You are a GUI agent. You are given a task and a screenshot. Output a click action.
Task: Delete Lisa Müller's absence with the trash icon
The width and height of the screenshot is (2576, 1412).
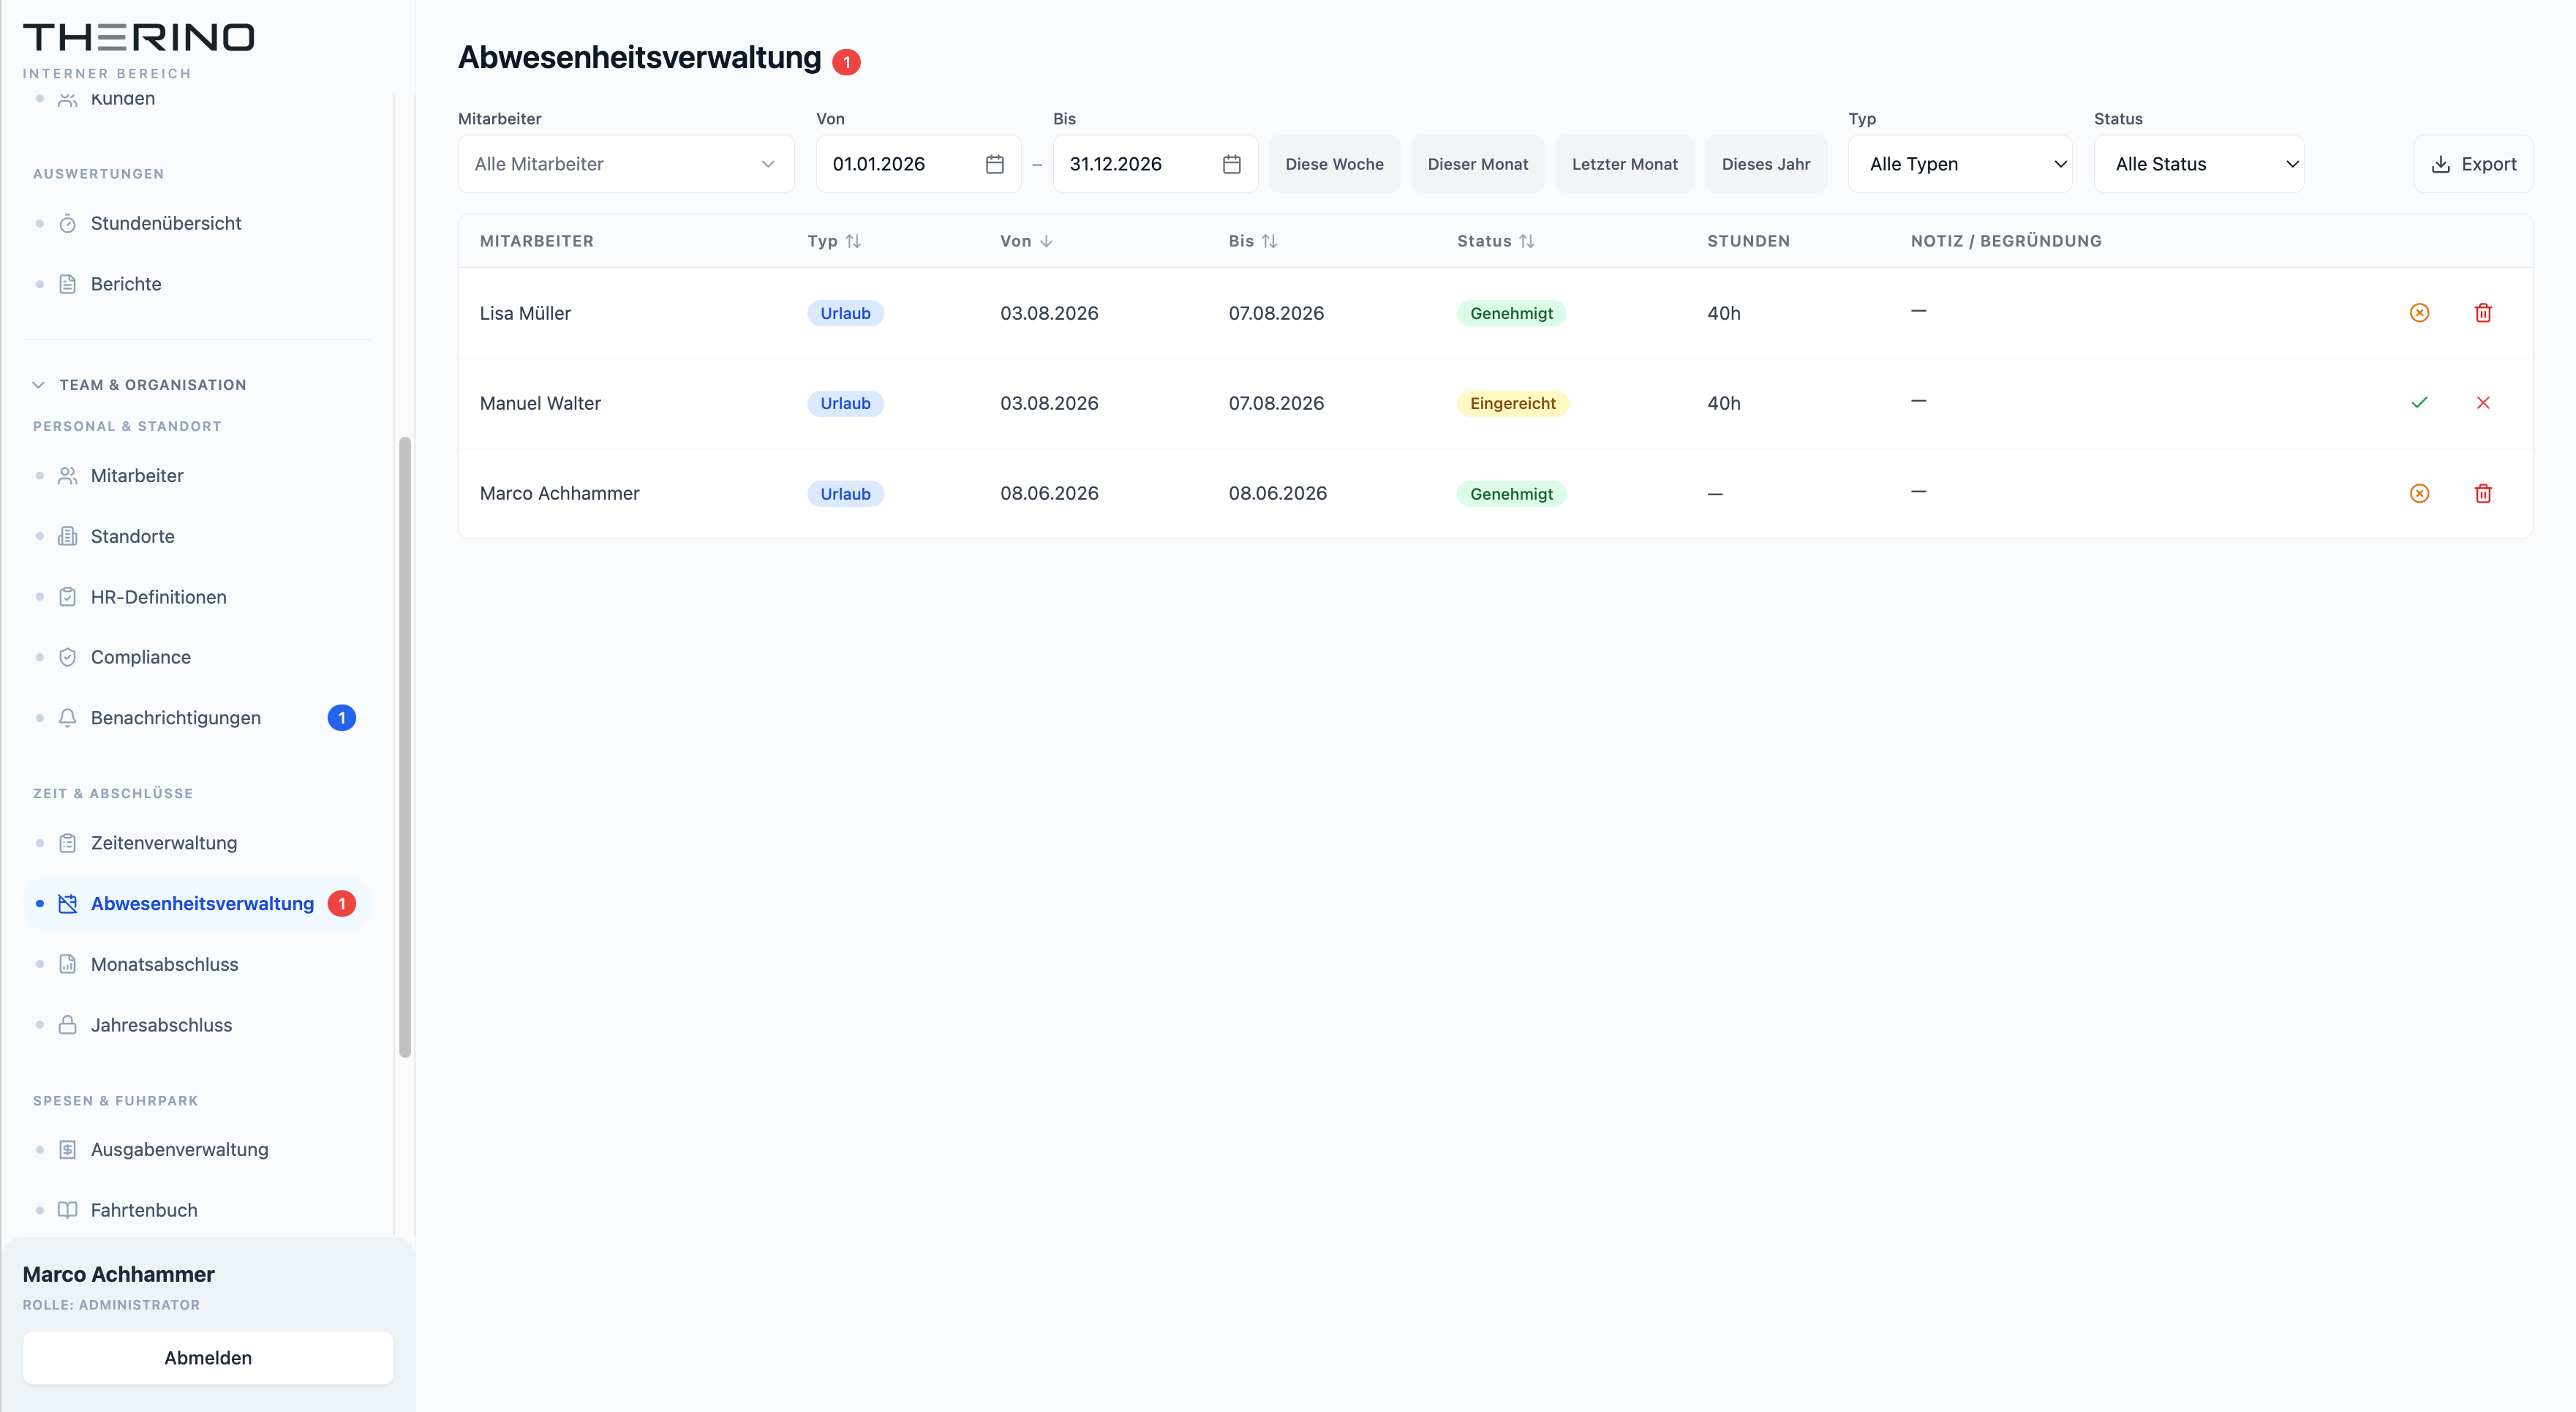pos(2483,313)
